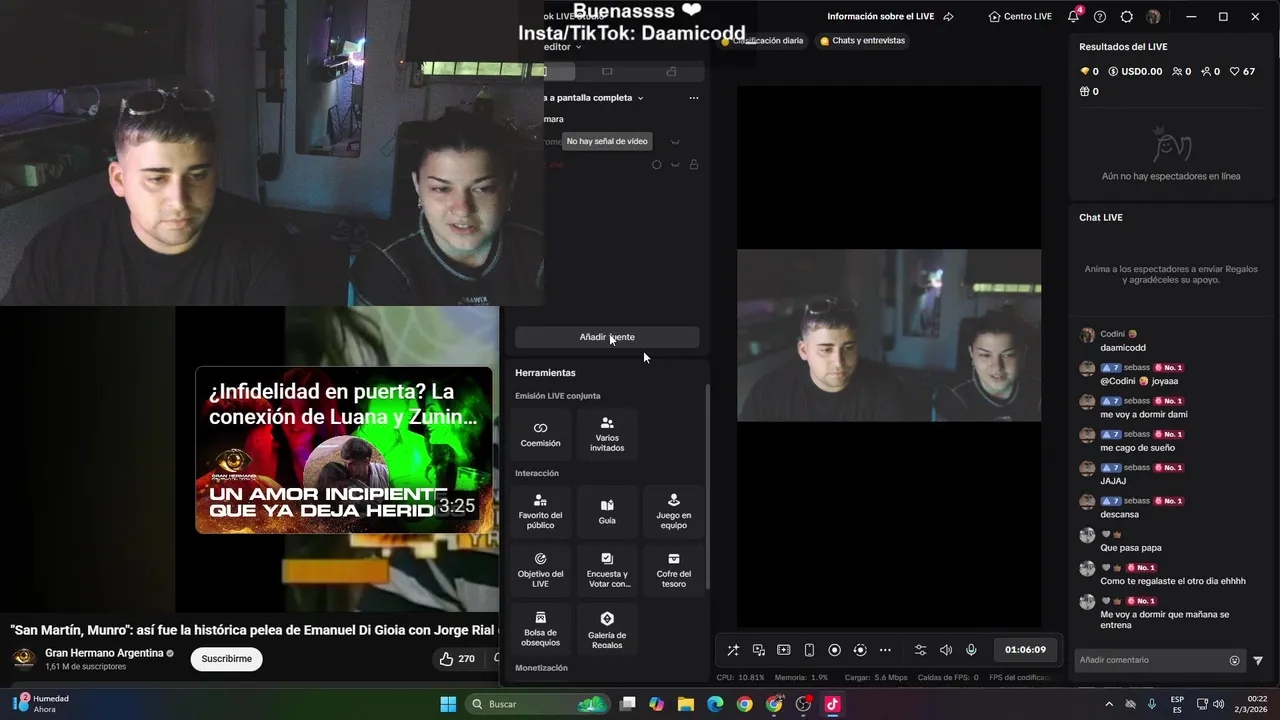Open more options in bottom toolbar
The width and height of the screenshot is (1280, 720).
[885, 650]
